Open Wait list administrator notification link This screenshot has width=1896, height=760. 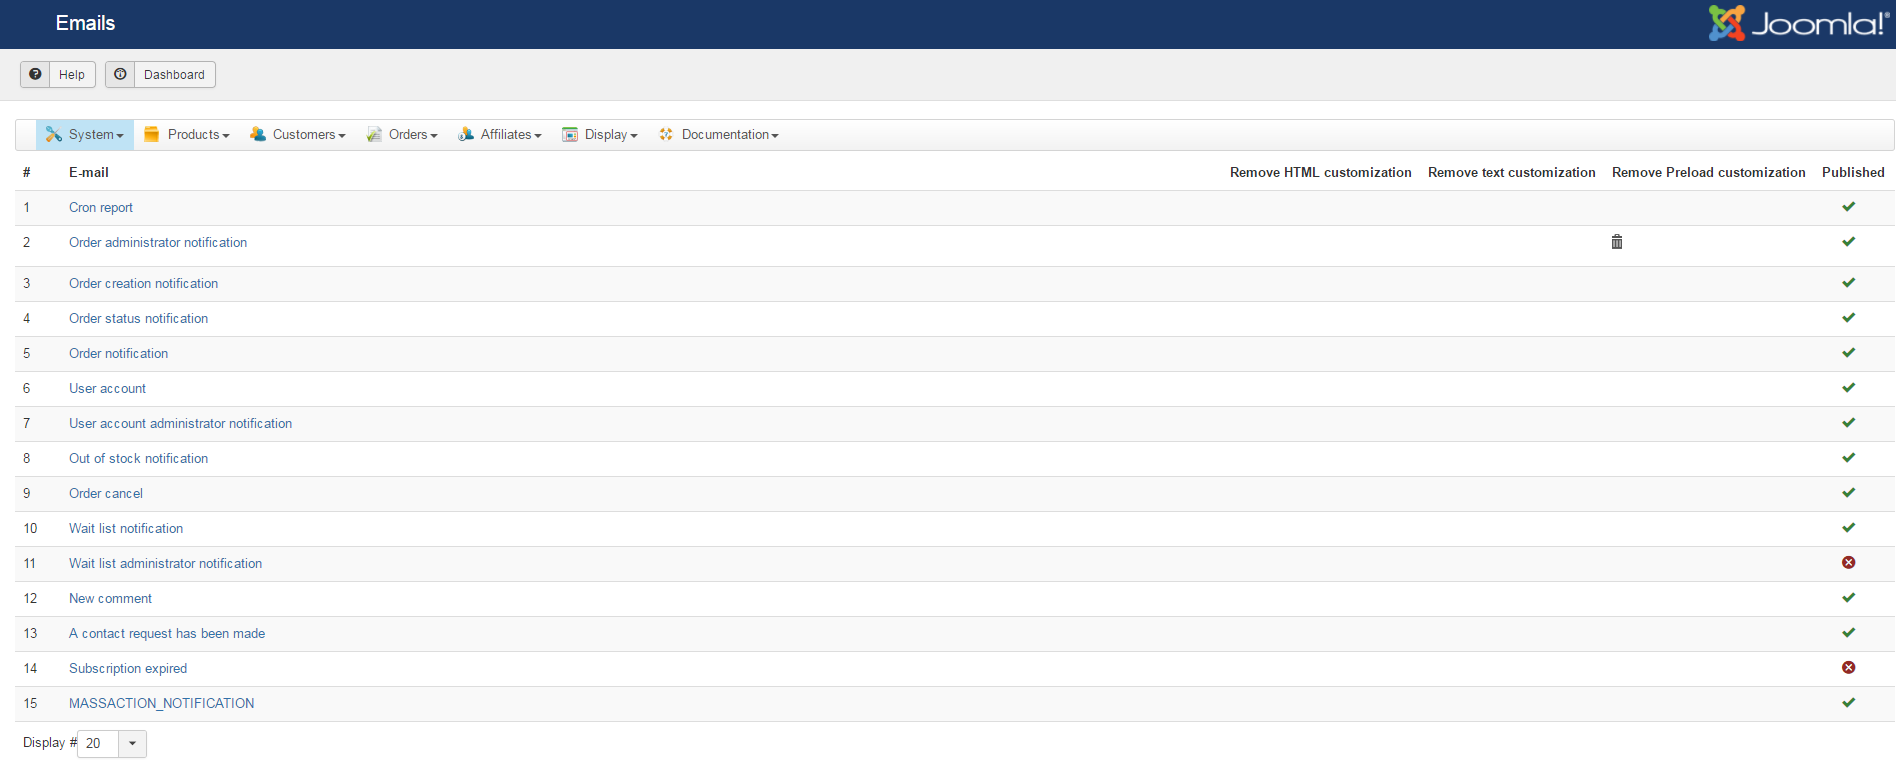pos(165,563)
